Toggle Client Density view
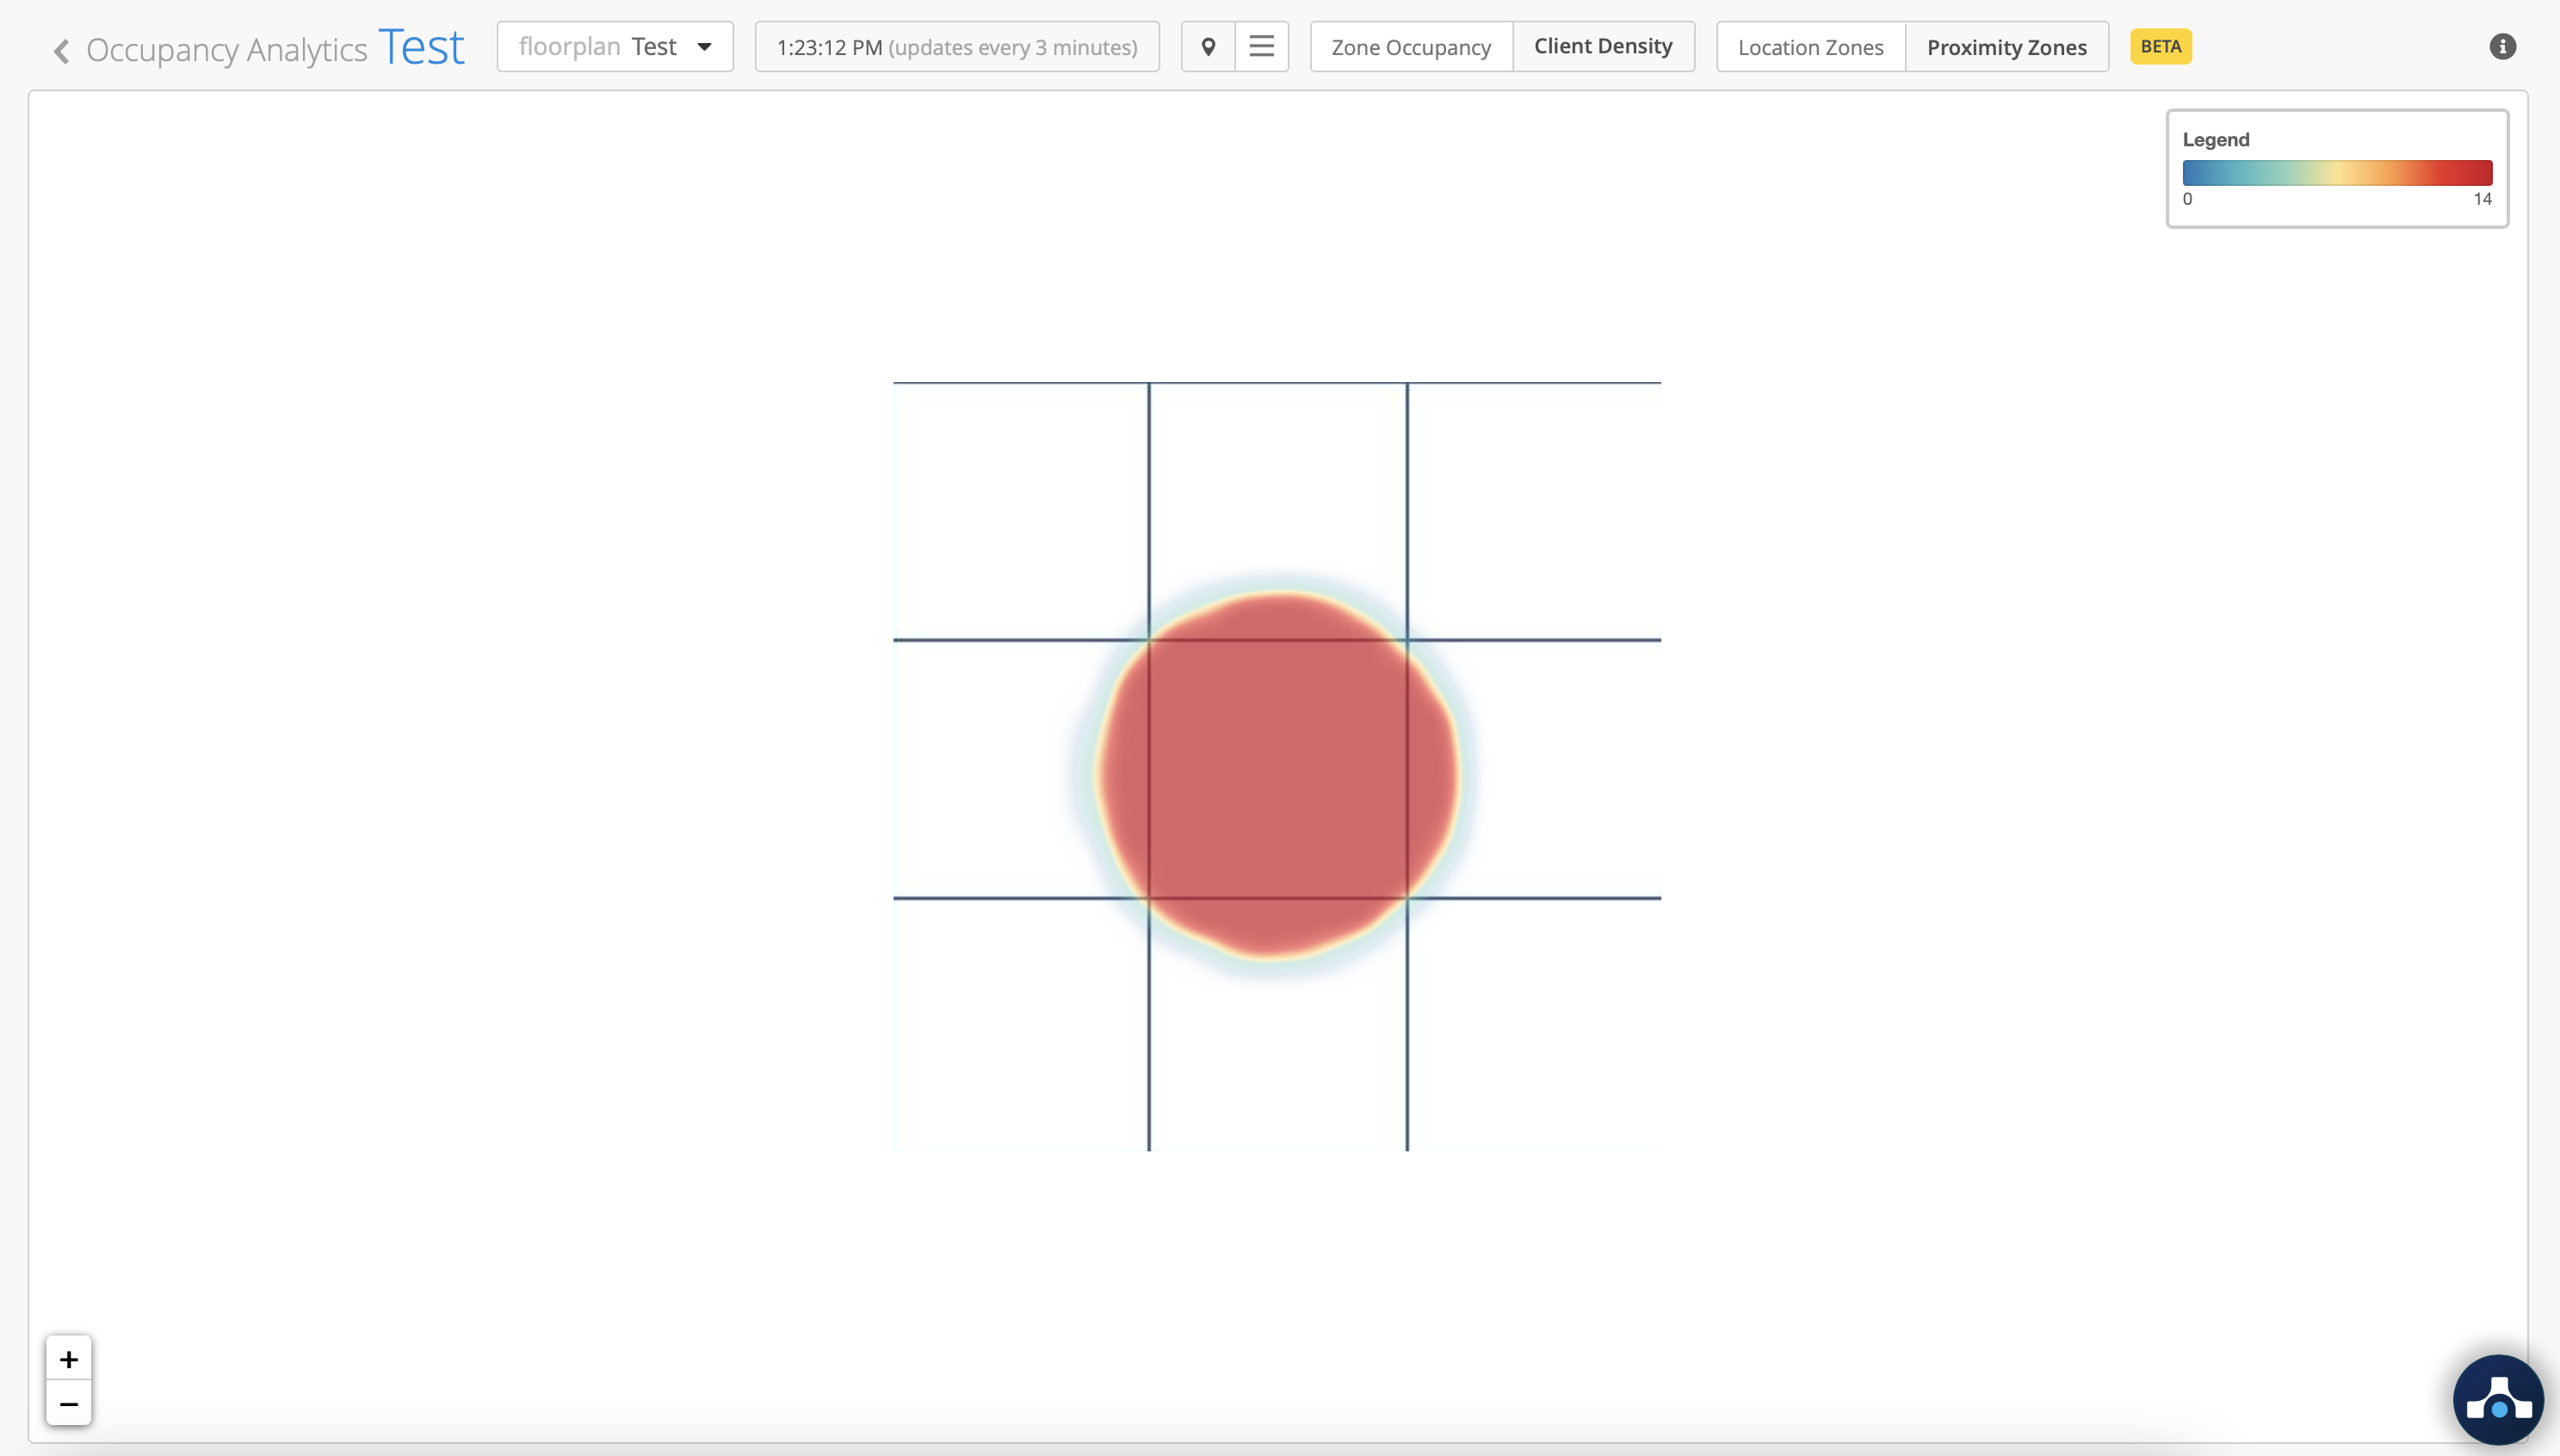Image resolution: width=2560 pixels, height=1456 pixels. (1603, 47)
